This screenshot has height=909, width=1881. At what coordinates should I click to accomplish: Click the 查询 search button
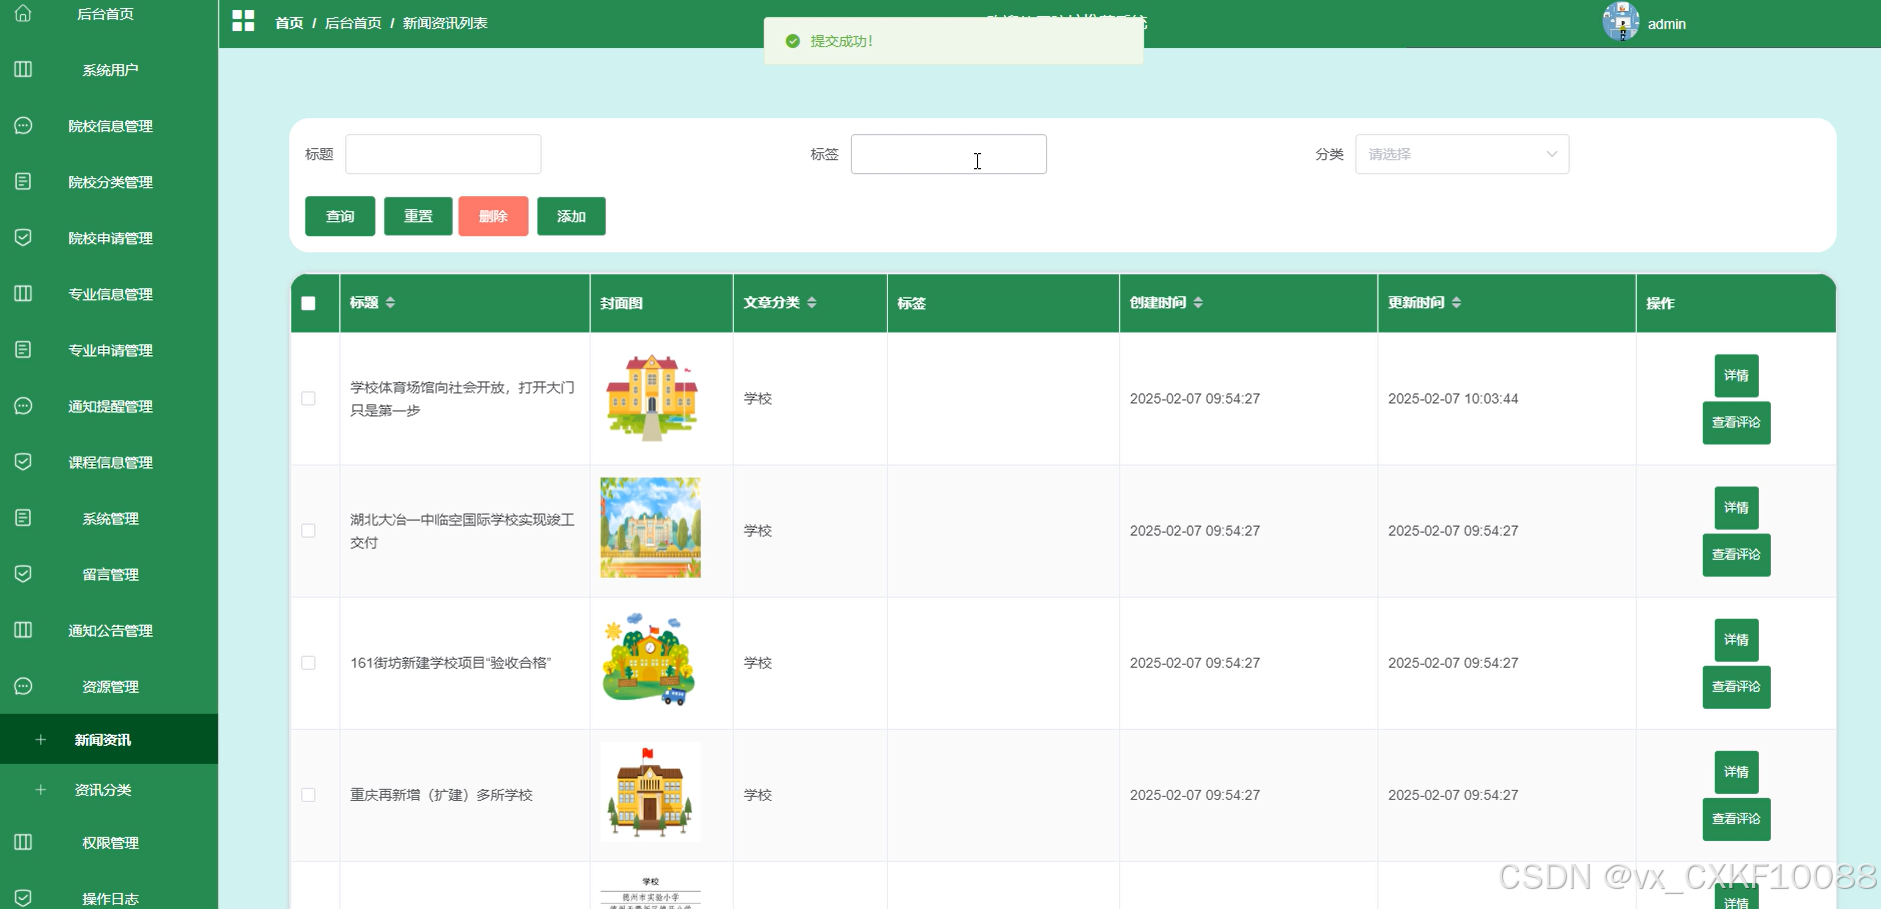(340, 216)
